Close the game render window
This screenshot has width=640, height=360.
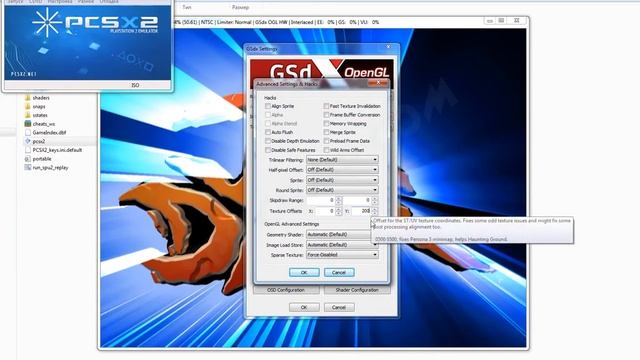(516, 21)
